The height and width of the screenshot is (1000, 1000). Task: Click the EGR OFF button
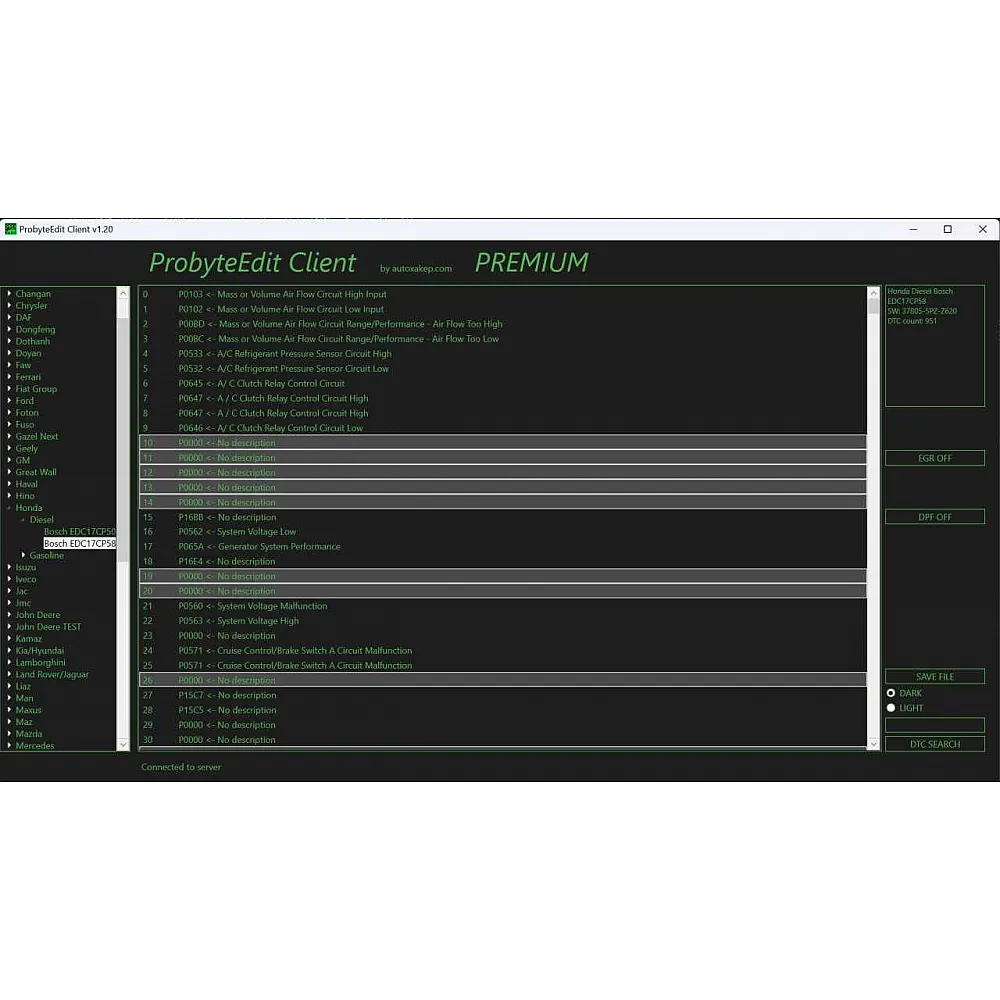point(934,458)
